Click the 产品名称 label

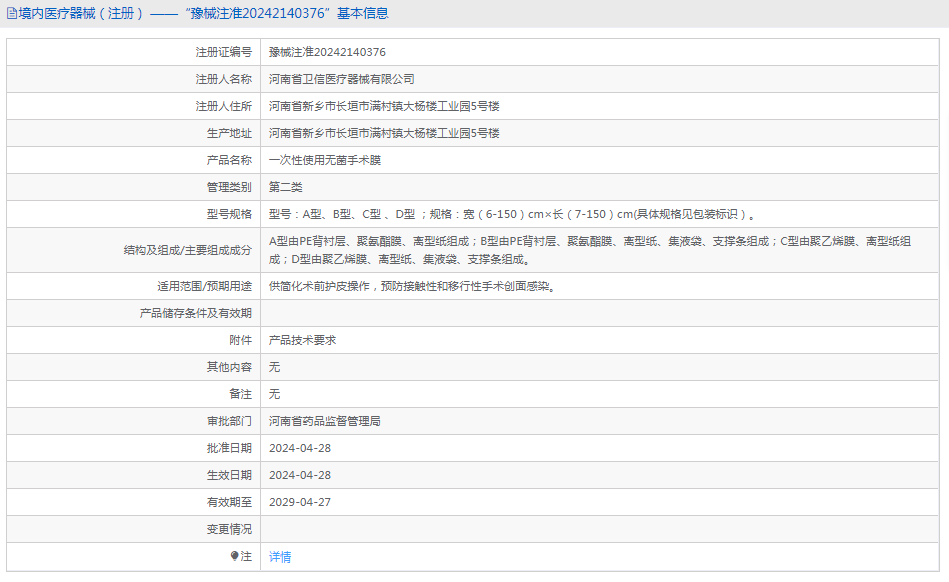(229, 160)
